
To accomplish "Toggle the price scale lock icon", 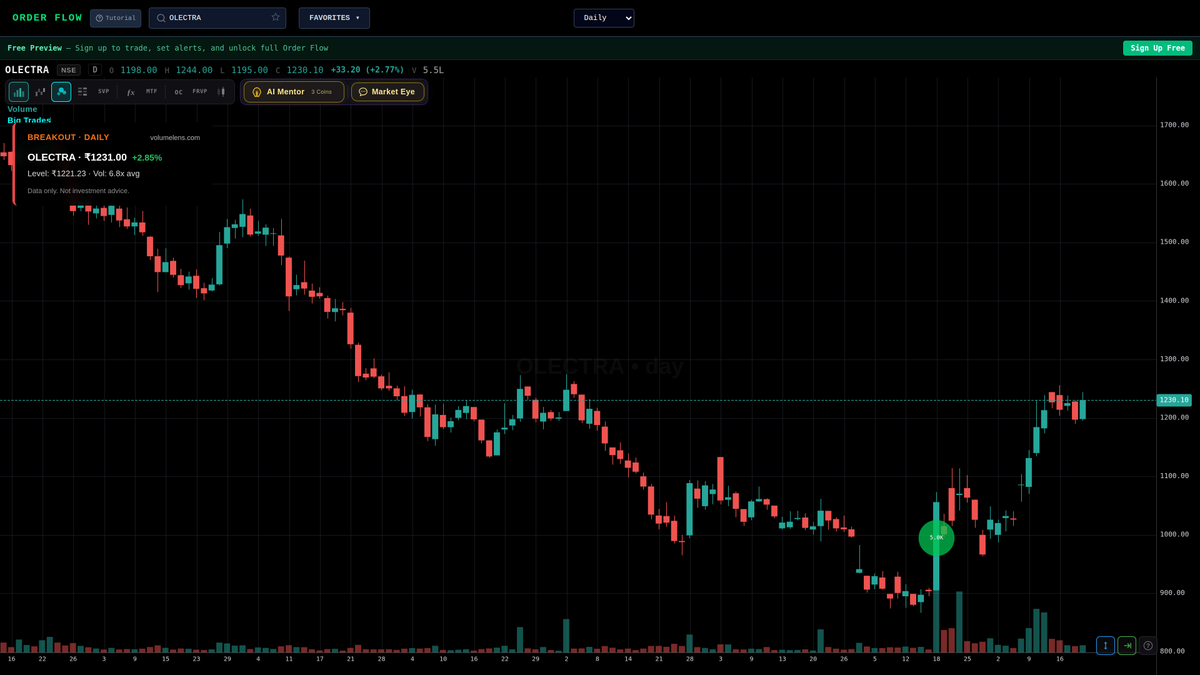I will coord(1105,645).
